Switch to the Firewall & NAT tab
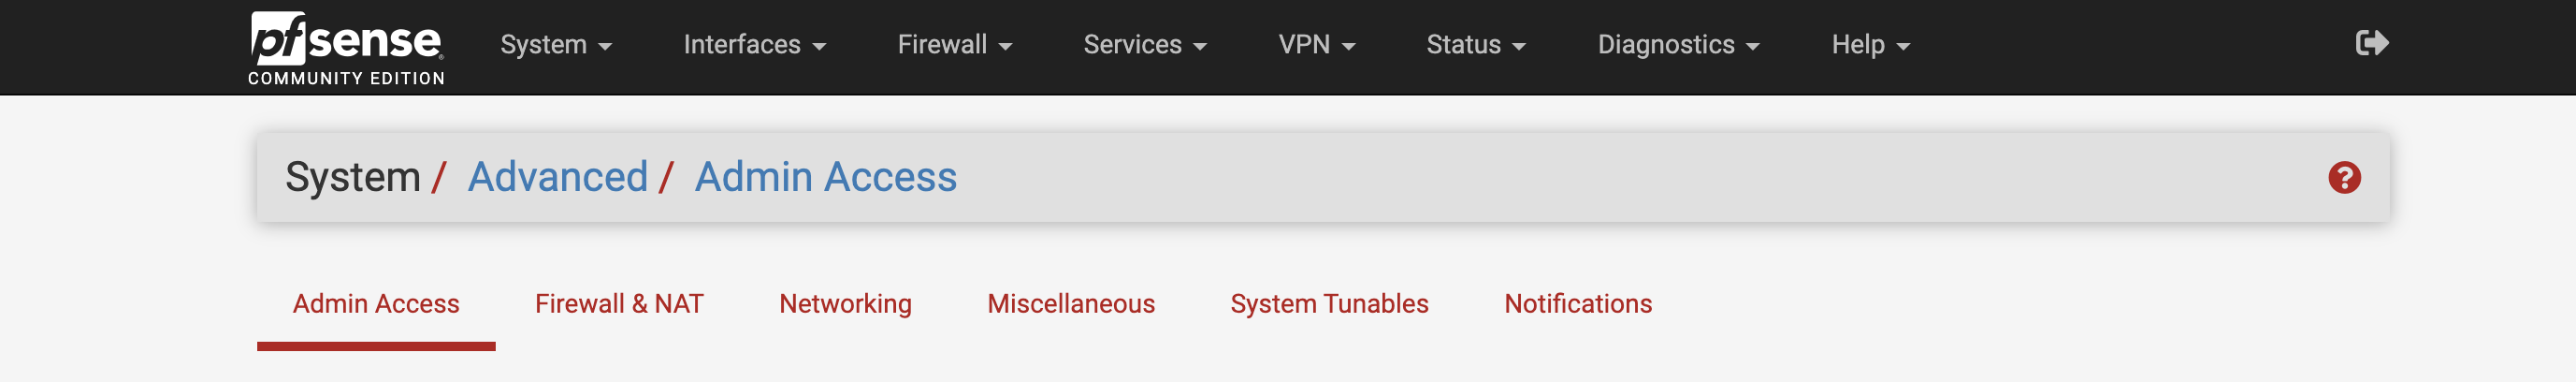This screenshot has width=2576, height=382. [619, 304]
